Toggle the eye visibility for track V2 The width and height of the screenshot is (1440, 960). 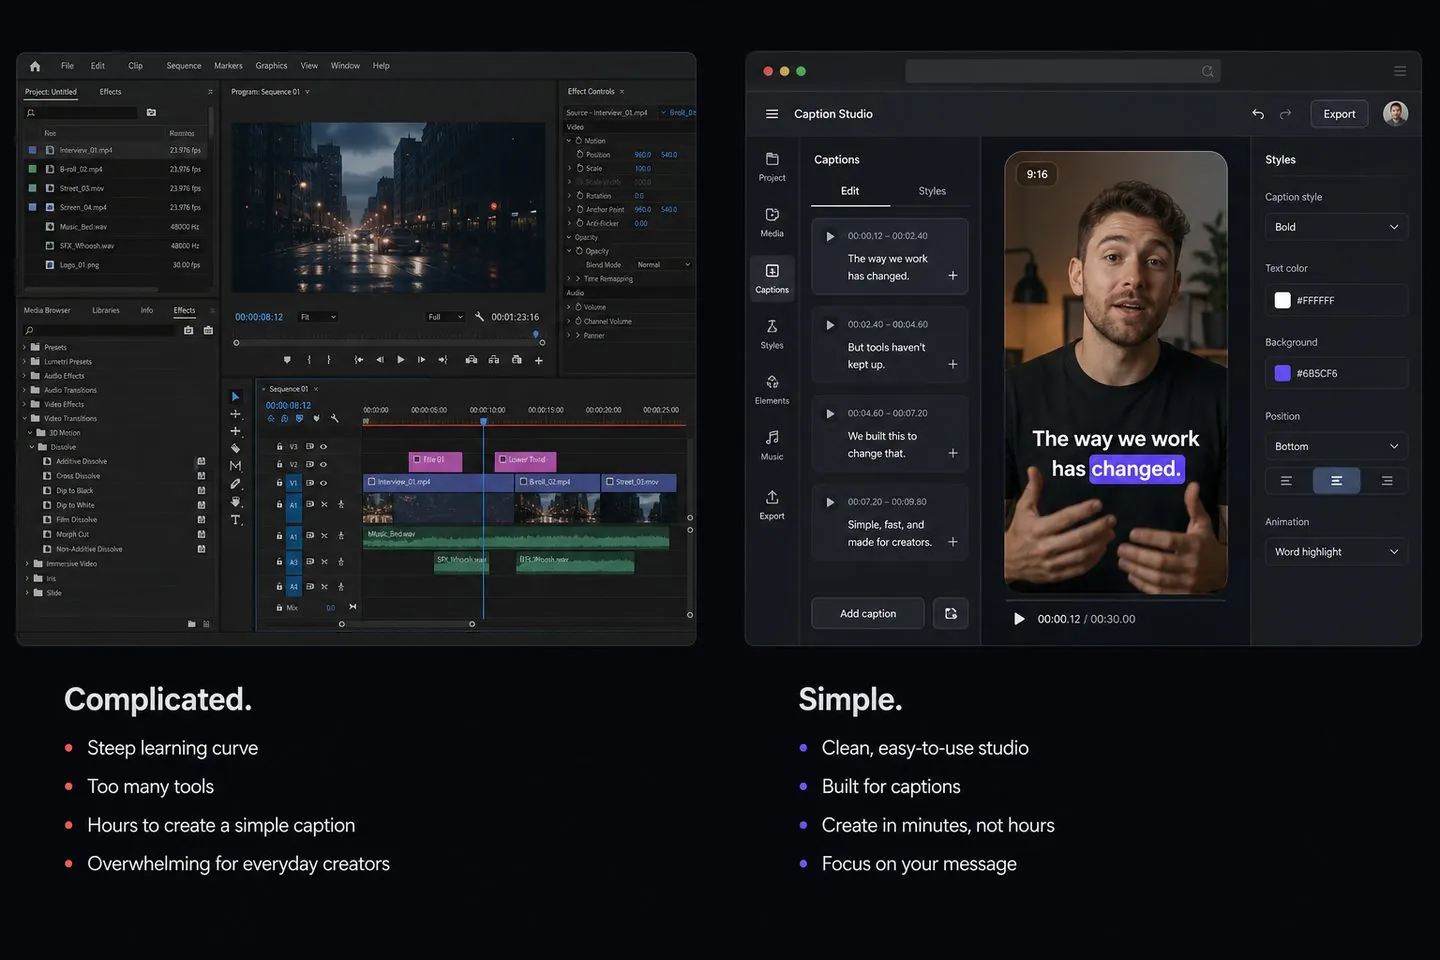pos(323,464)
